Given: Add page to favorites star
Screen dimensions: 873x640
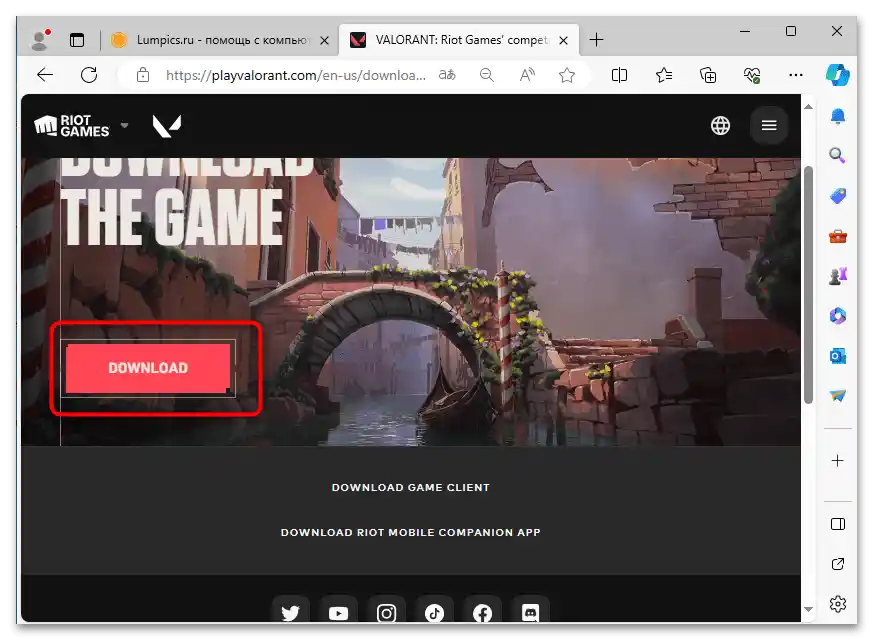Looking at the screenshot, I should [x=567, y=75].
